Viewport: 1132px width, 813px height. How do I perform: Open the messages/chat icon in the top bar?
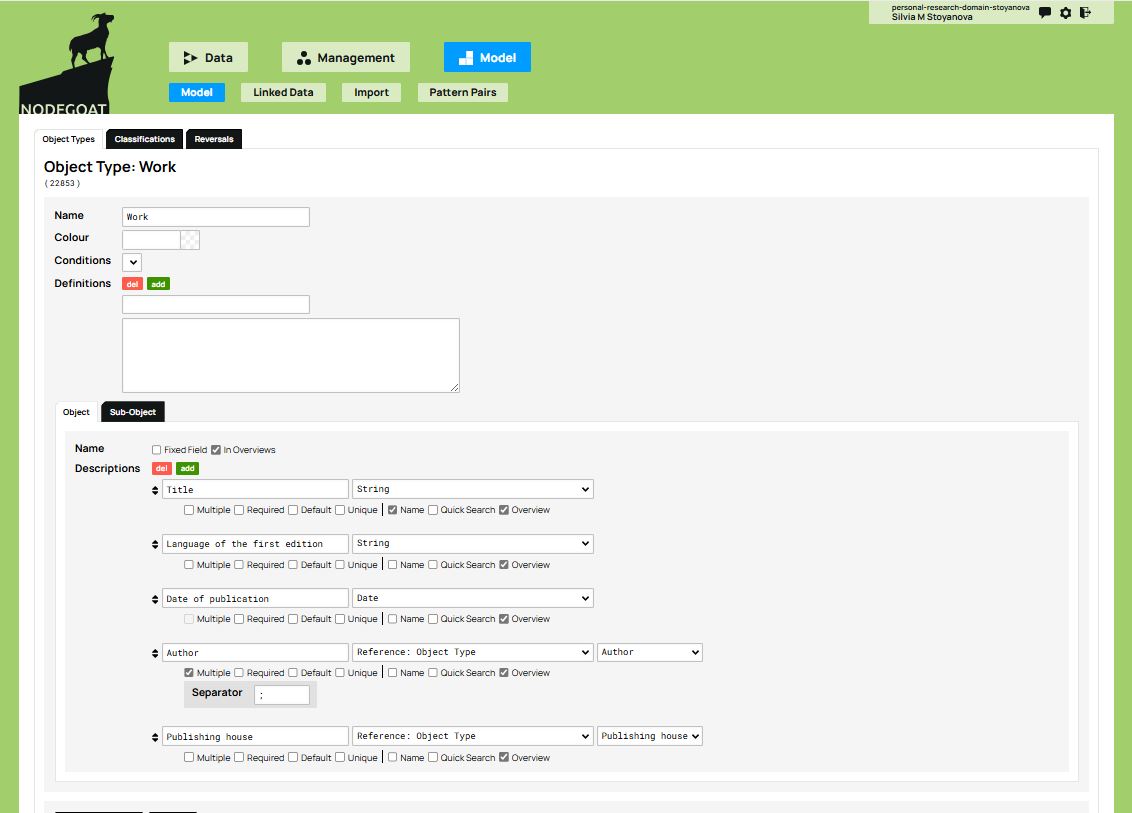(1044, 12)
